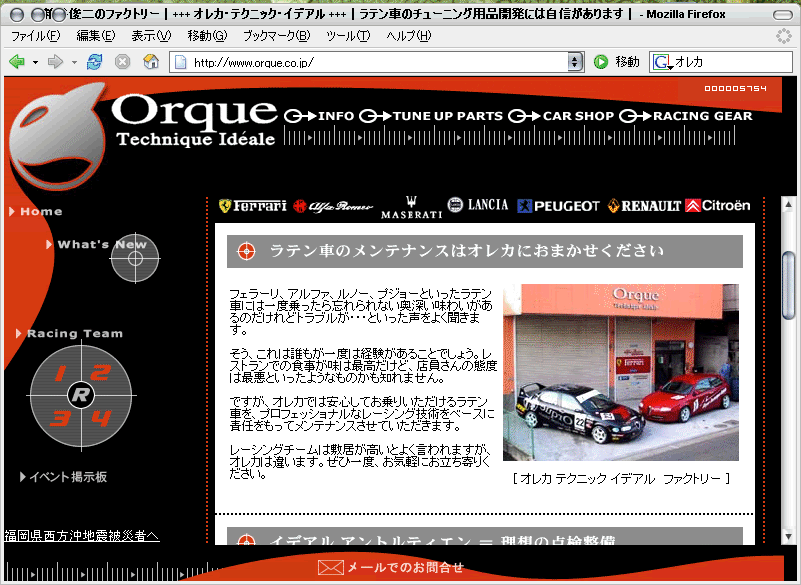Open the ツール(T) menu

click(x=348, y=36)
